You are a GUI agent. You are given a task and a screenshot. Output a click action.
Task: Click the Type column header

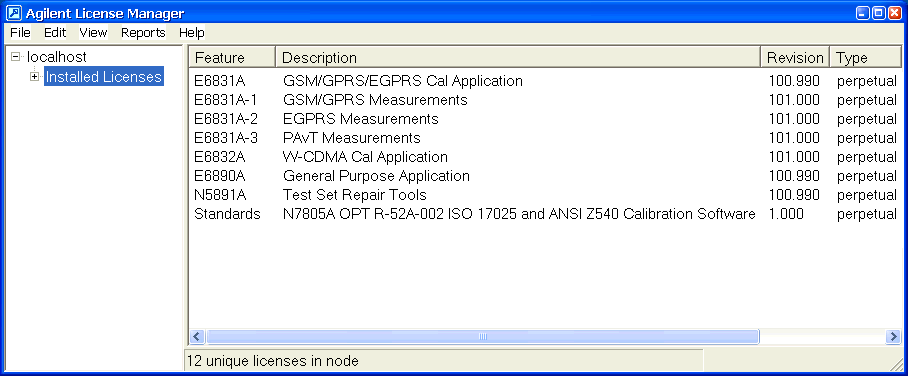866,57
